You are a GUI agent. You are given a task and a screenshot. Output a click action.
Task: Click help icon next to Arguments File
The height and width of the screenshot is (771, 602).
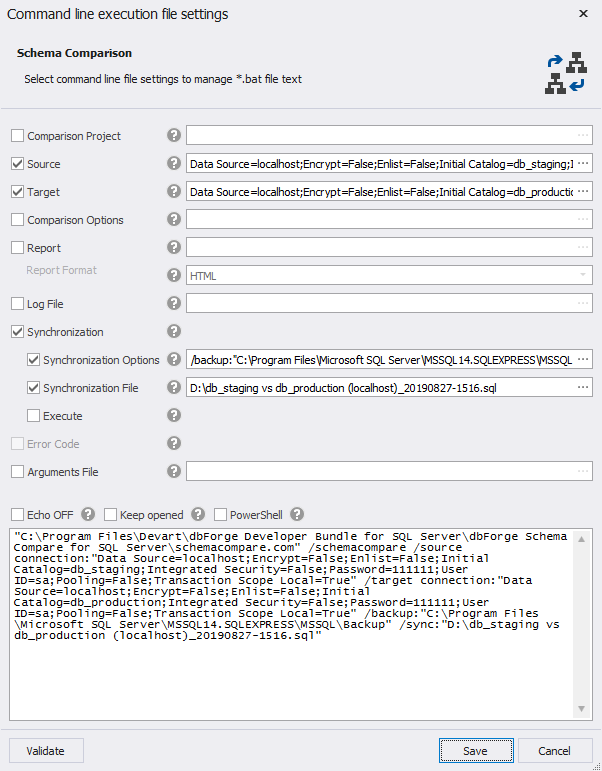174,472
